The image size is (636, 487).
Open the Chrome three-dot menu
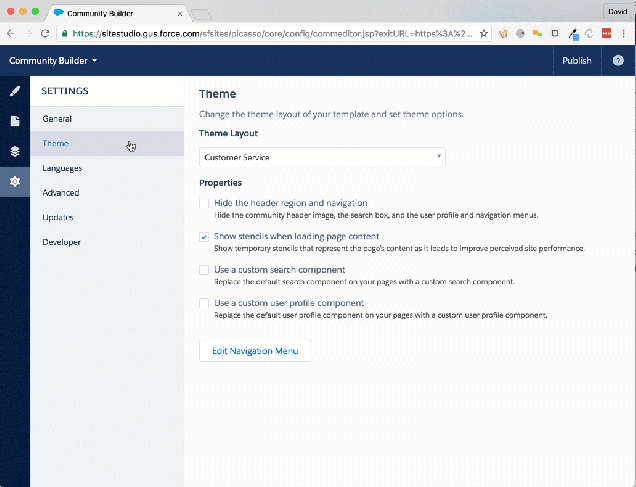point(624,33)
